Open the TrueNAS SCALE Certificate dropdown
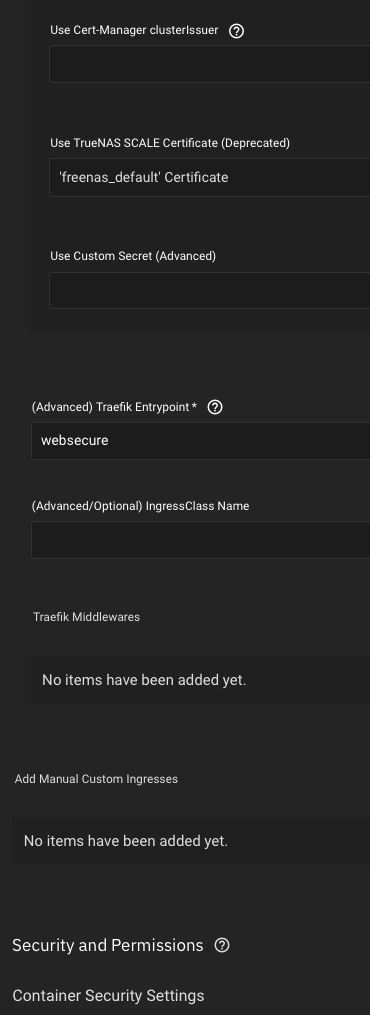This screenshot has width=370, height=1015. click(x=210, y=177)
